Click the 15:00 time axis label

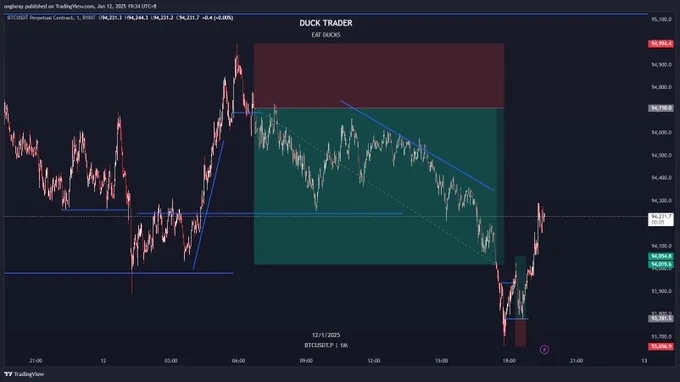[441, 361]
